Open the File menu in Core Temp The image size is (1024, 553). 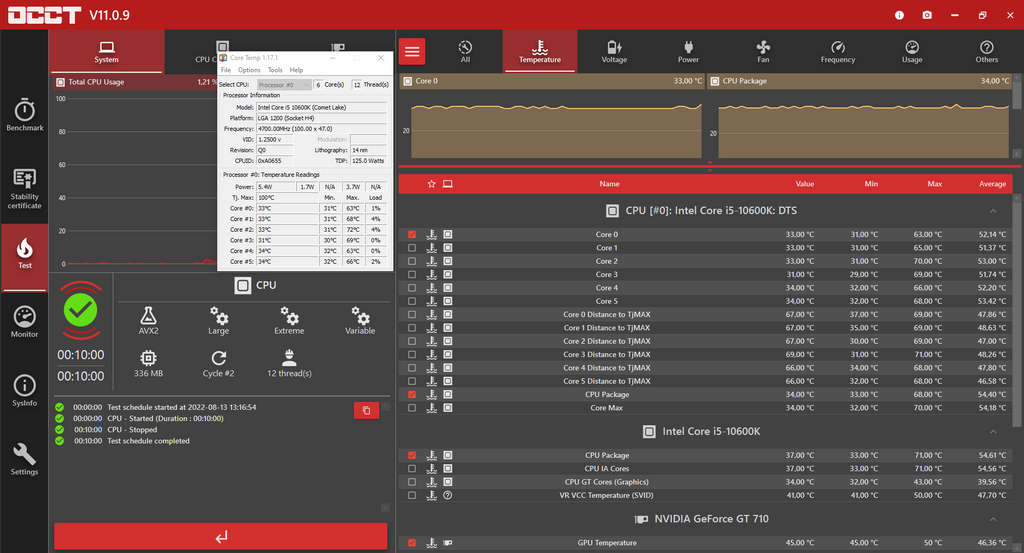(x=226, y=70)
